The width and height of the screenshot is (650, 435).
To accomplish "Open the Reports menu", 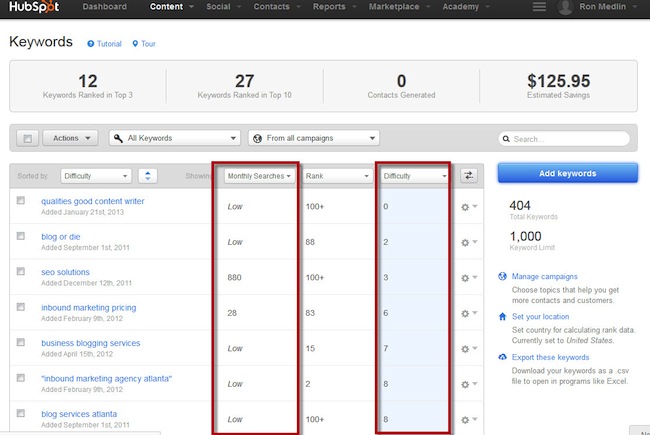I will click(335, 7).
